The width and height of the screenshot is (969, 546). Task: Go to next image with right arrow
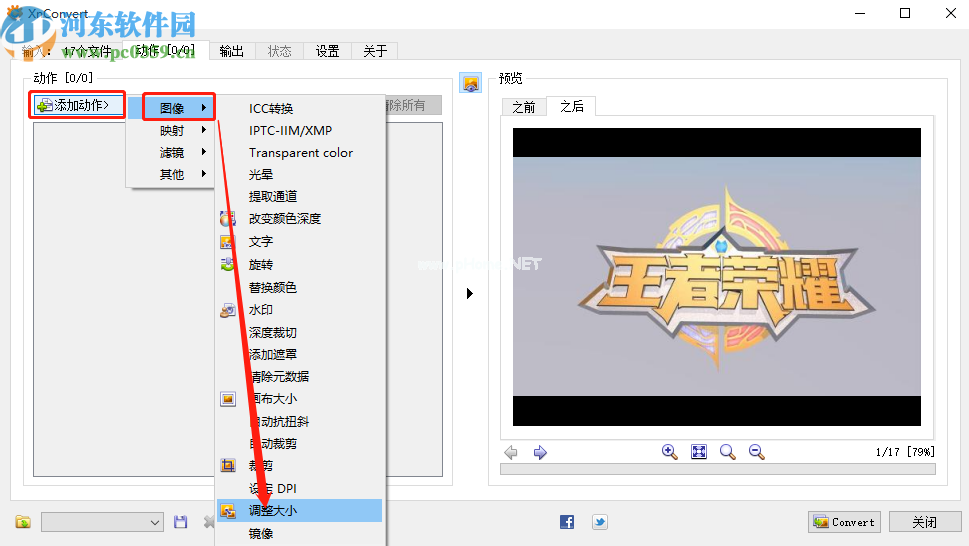[540, 452]
